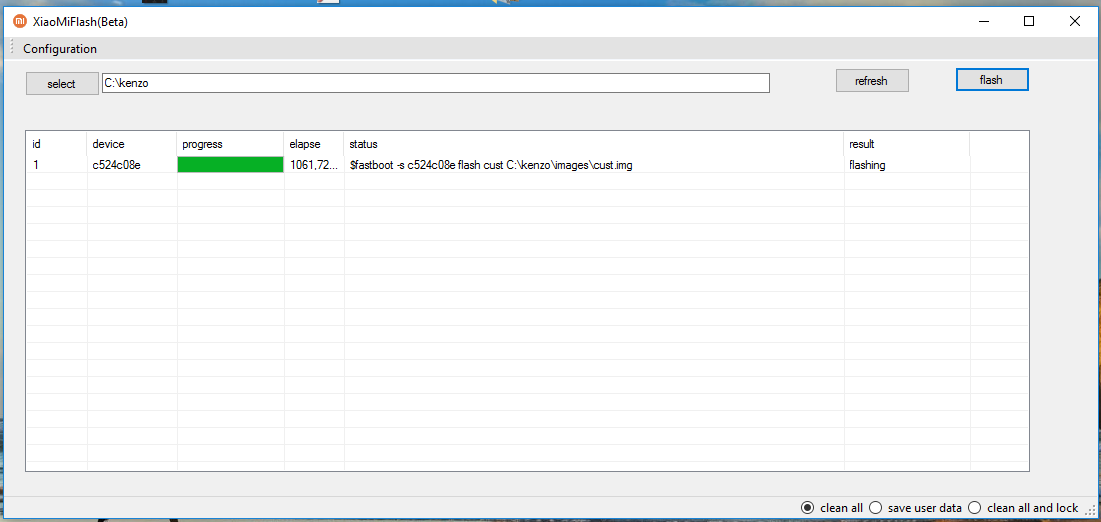1101x522 pixels.
Task: Click the status column header
Action: (594, 144)
